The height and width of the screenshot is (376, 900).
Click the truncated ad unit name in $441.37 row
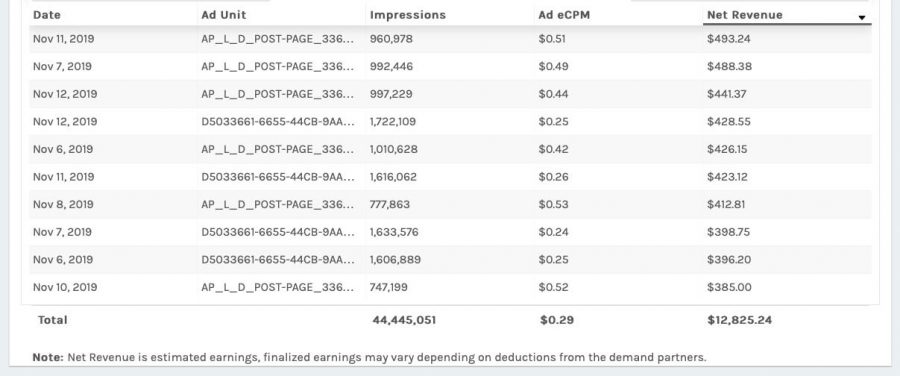278,94
